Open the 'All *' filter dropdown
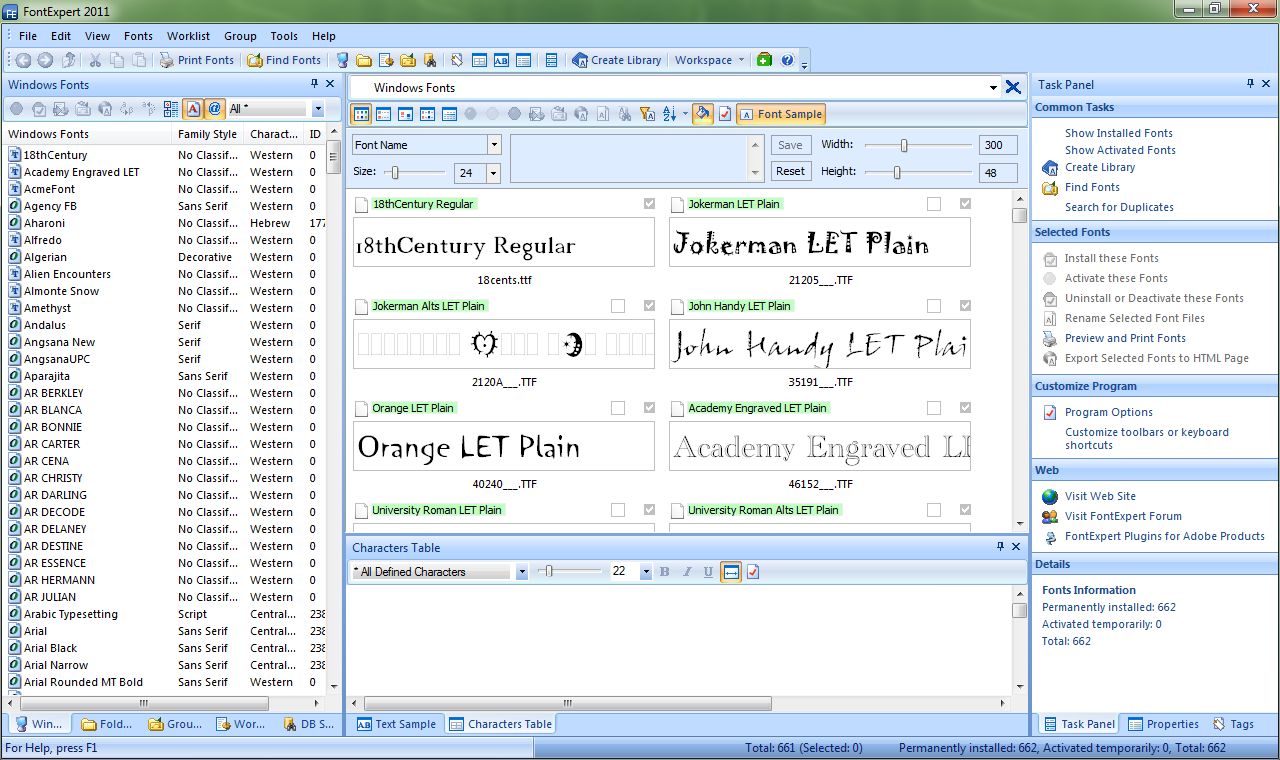This screenshot has width=1280, height=760. point(318,108)
